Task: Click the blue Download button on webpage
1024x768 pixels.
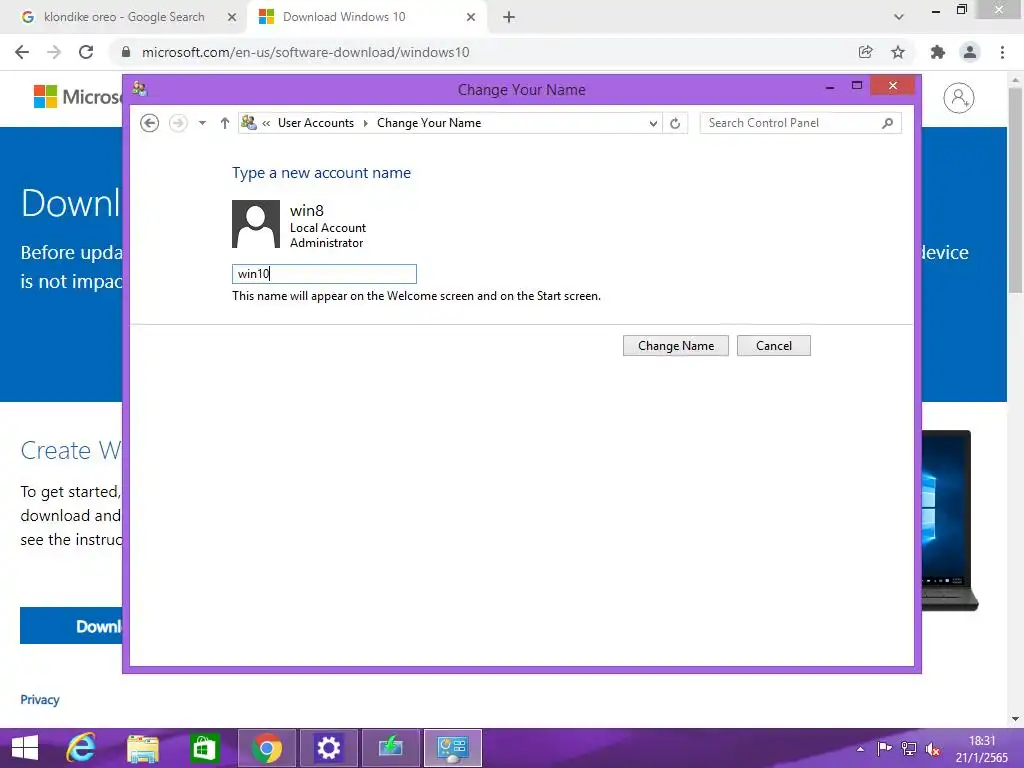Action: pos(71,626)
